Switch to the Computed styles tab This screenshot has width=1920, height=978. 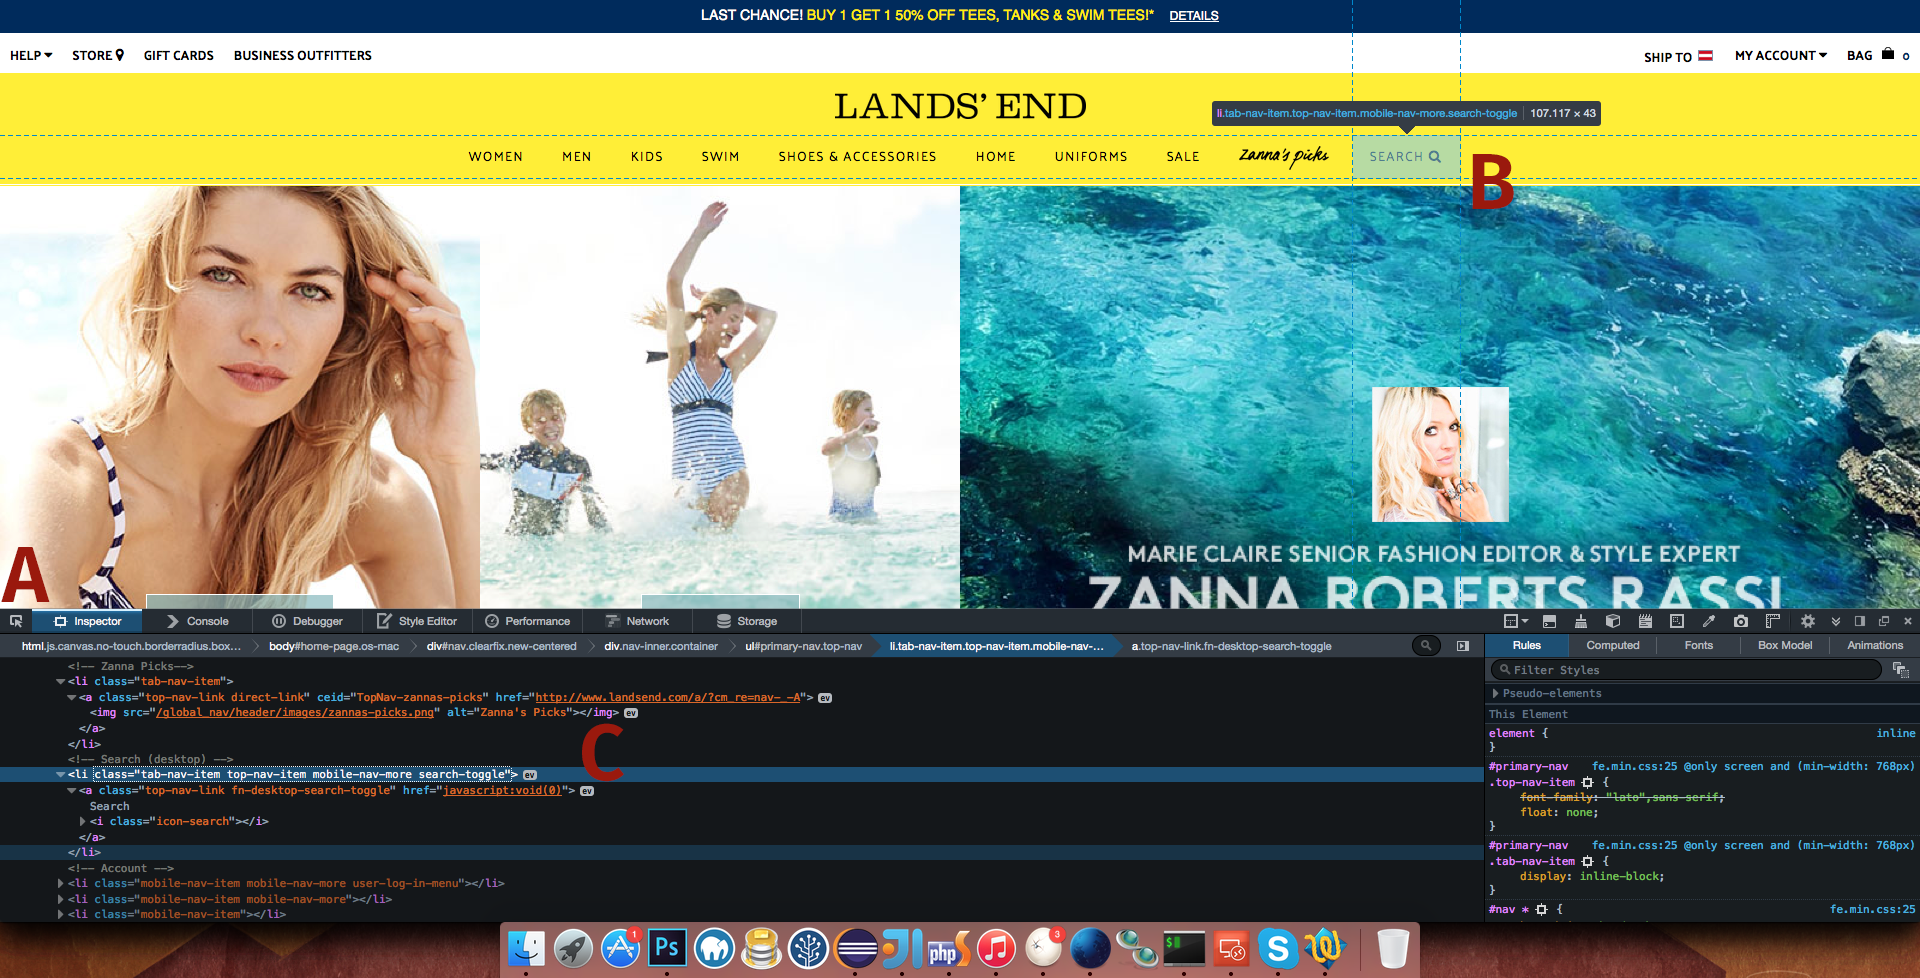pos(1612,646)
